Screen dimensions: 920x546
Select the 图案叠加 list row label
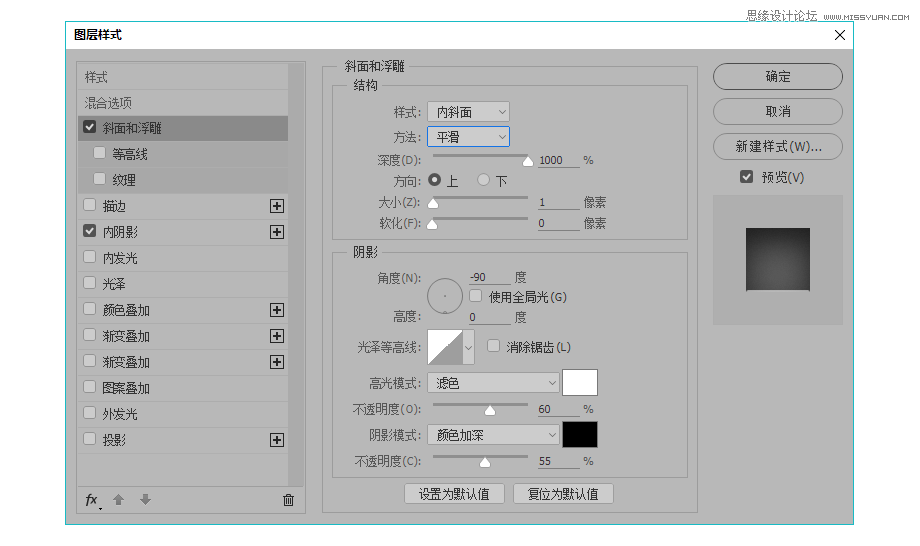pyautogui.click(x=126, y=388)
